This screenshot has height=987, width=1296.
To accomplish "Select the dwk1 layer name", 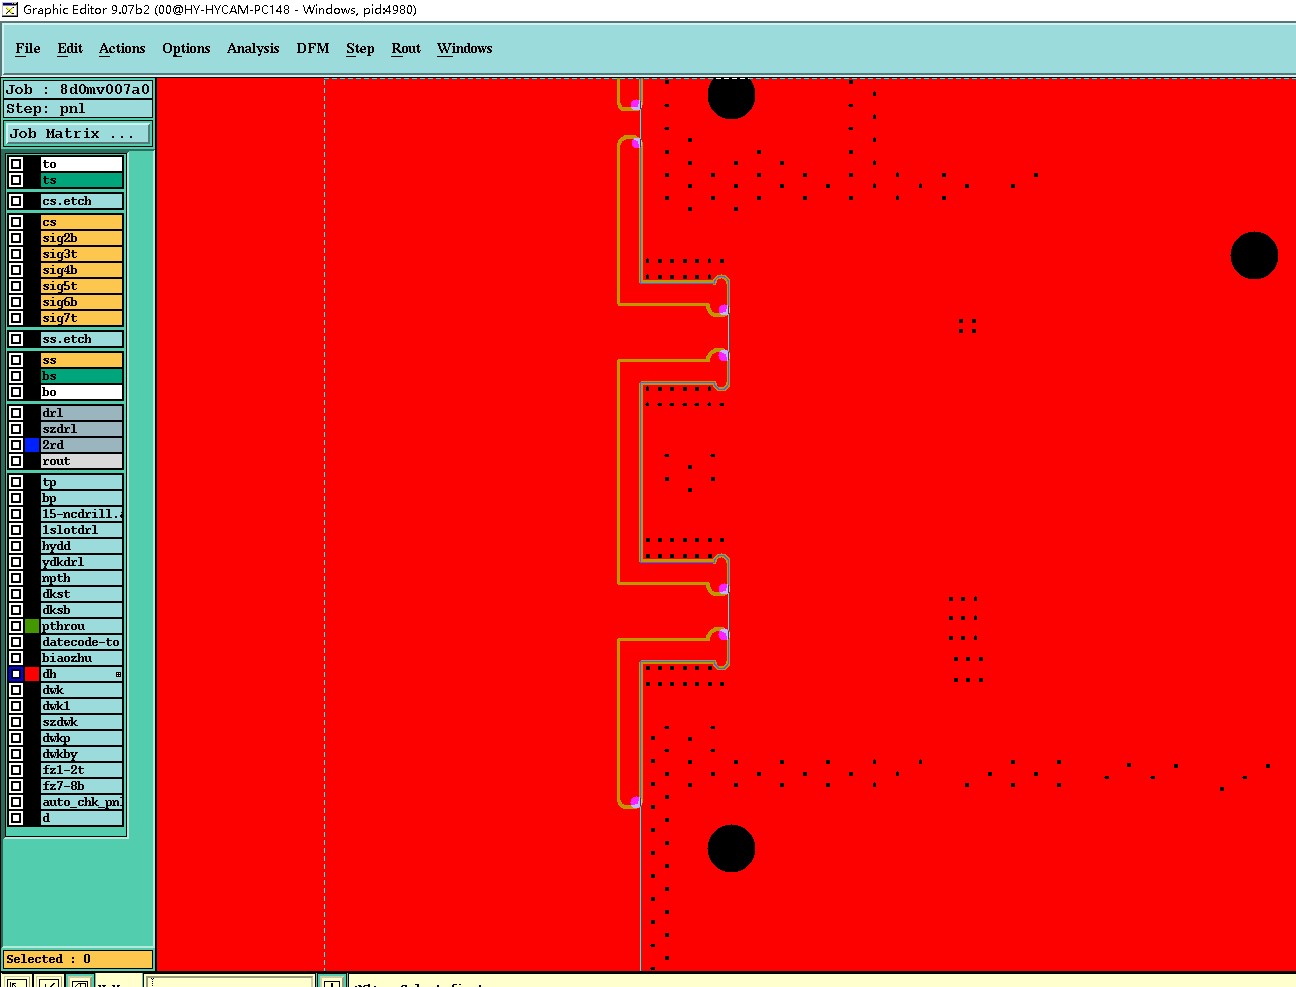I will point(82,706).
